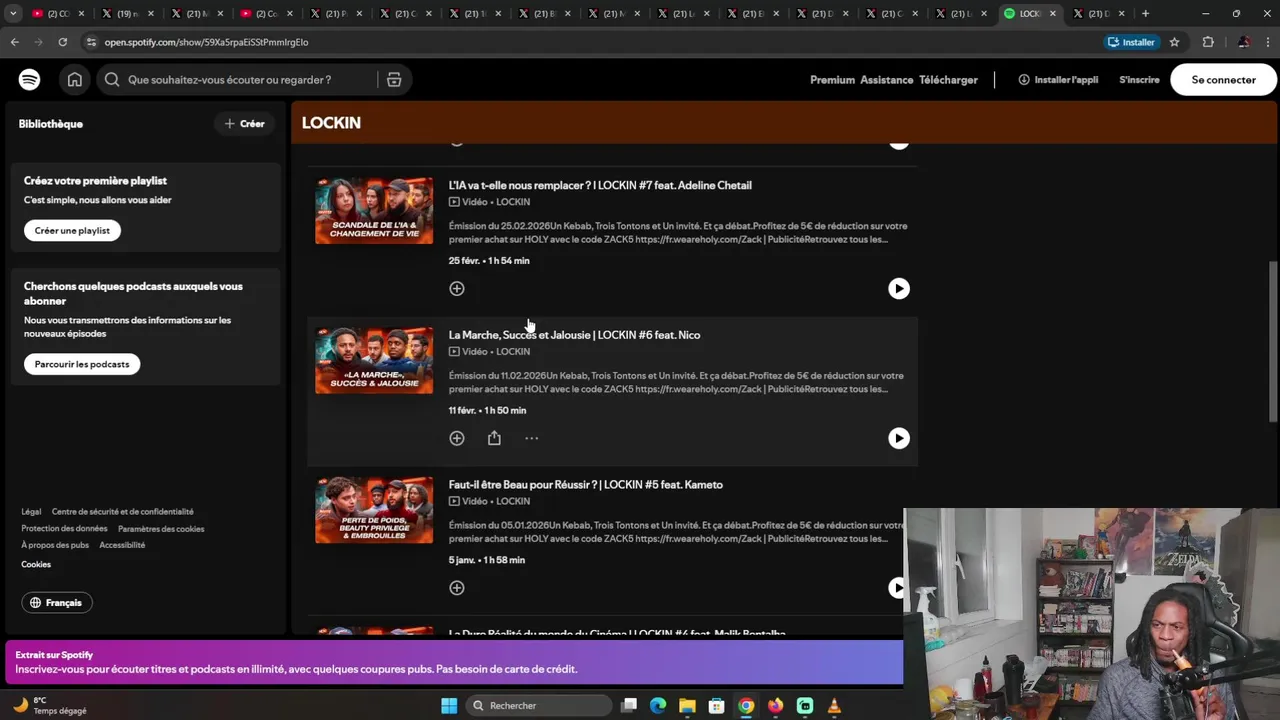Play LOCKIN #6 feat. Nico
The image size is (1280, 720).
click(899, 438)
